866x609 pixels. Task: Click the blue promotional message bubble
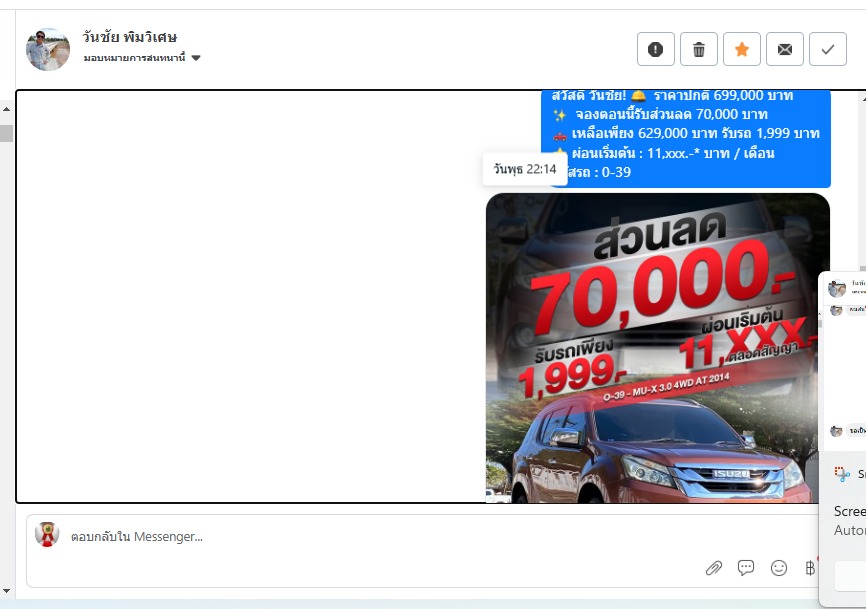tap(685, 139)
